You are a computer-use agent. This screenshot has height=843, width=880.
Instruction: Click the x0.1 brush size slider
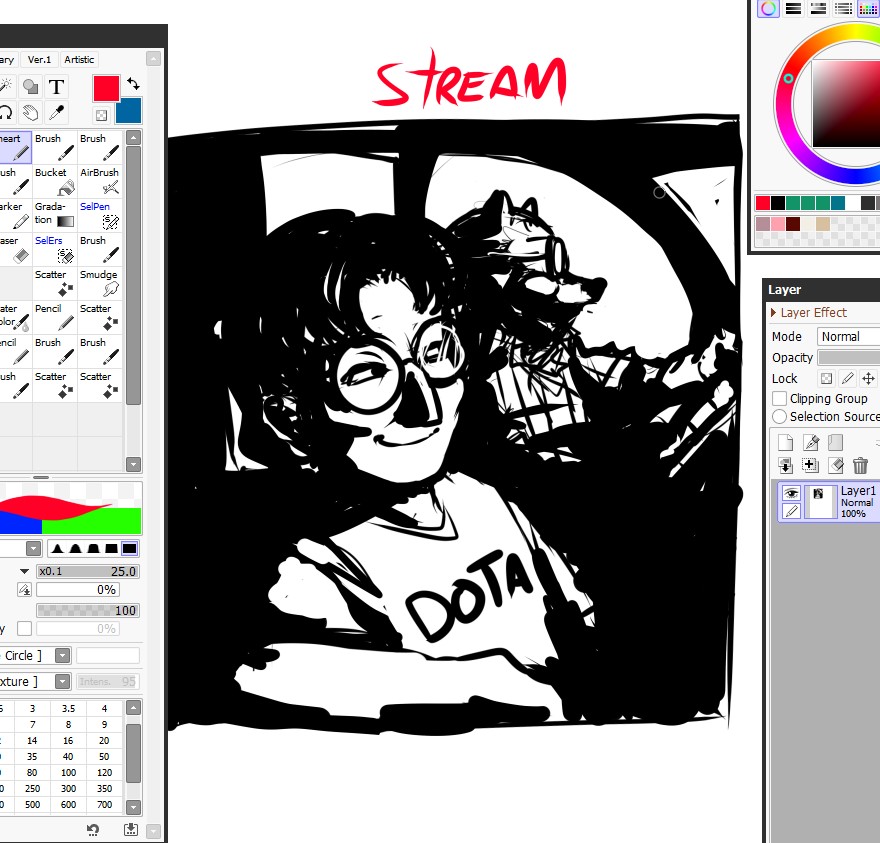(x=88, y=571)
